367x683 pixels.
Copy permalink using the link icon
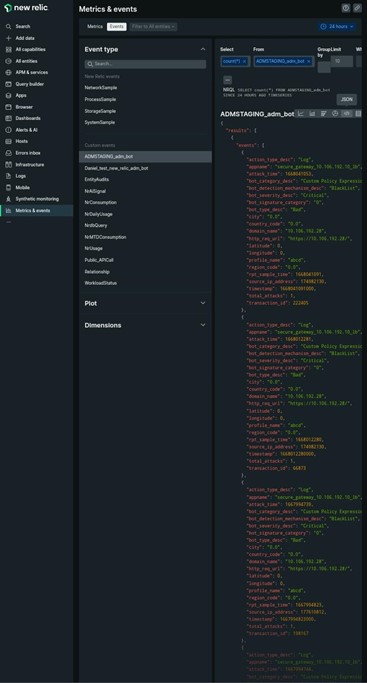coord(357,8)
